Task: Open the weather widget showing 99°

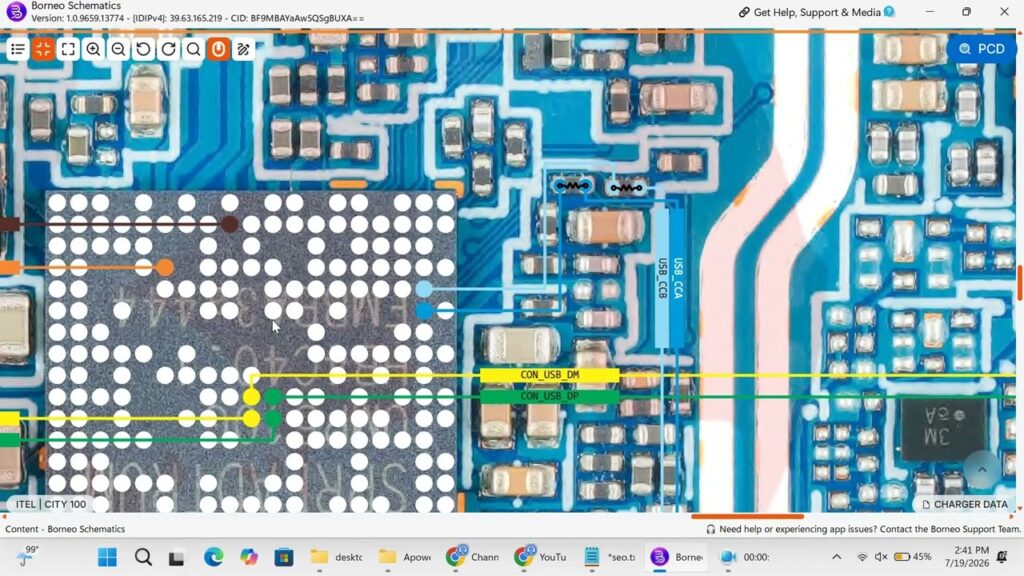Action: click(x=27, y=556)
